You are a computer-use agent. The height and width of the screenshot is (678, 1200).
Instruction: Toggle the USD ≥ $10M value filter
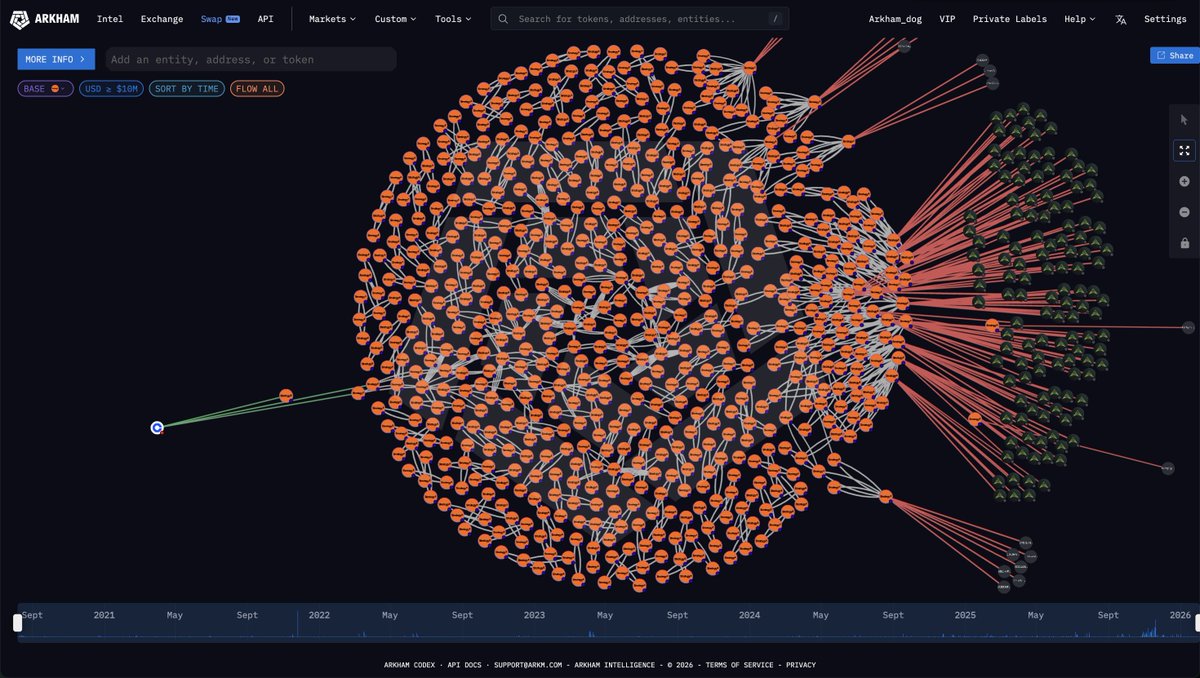(x=111, y=88)
